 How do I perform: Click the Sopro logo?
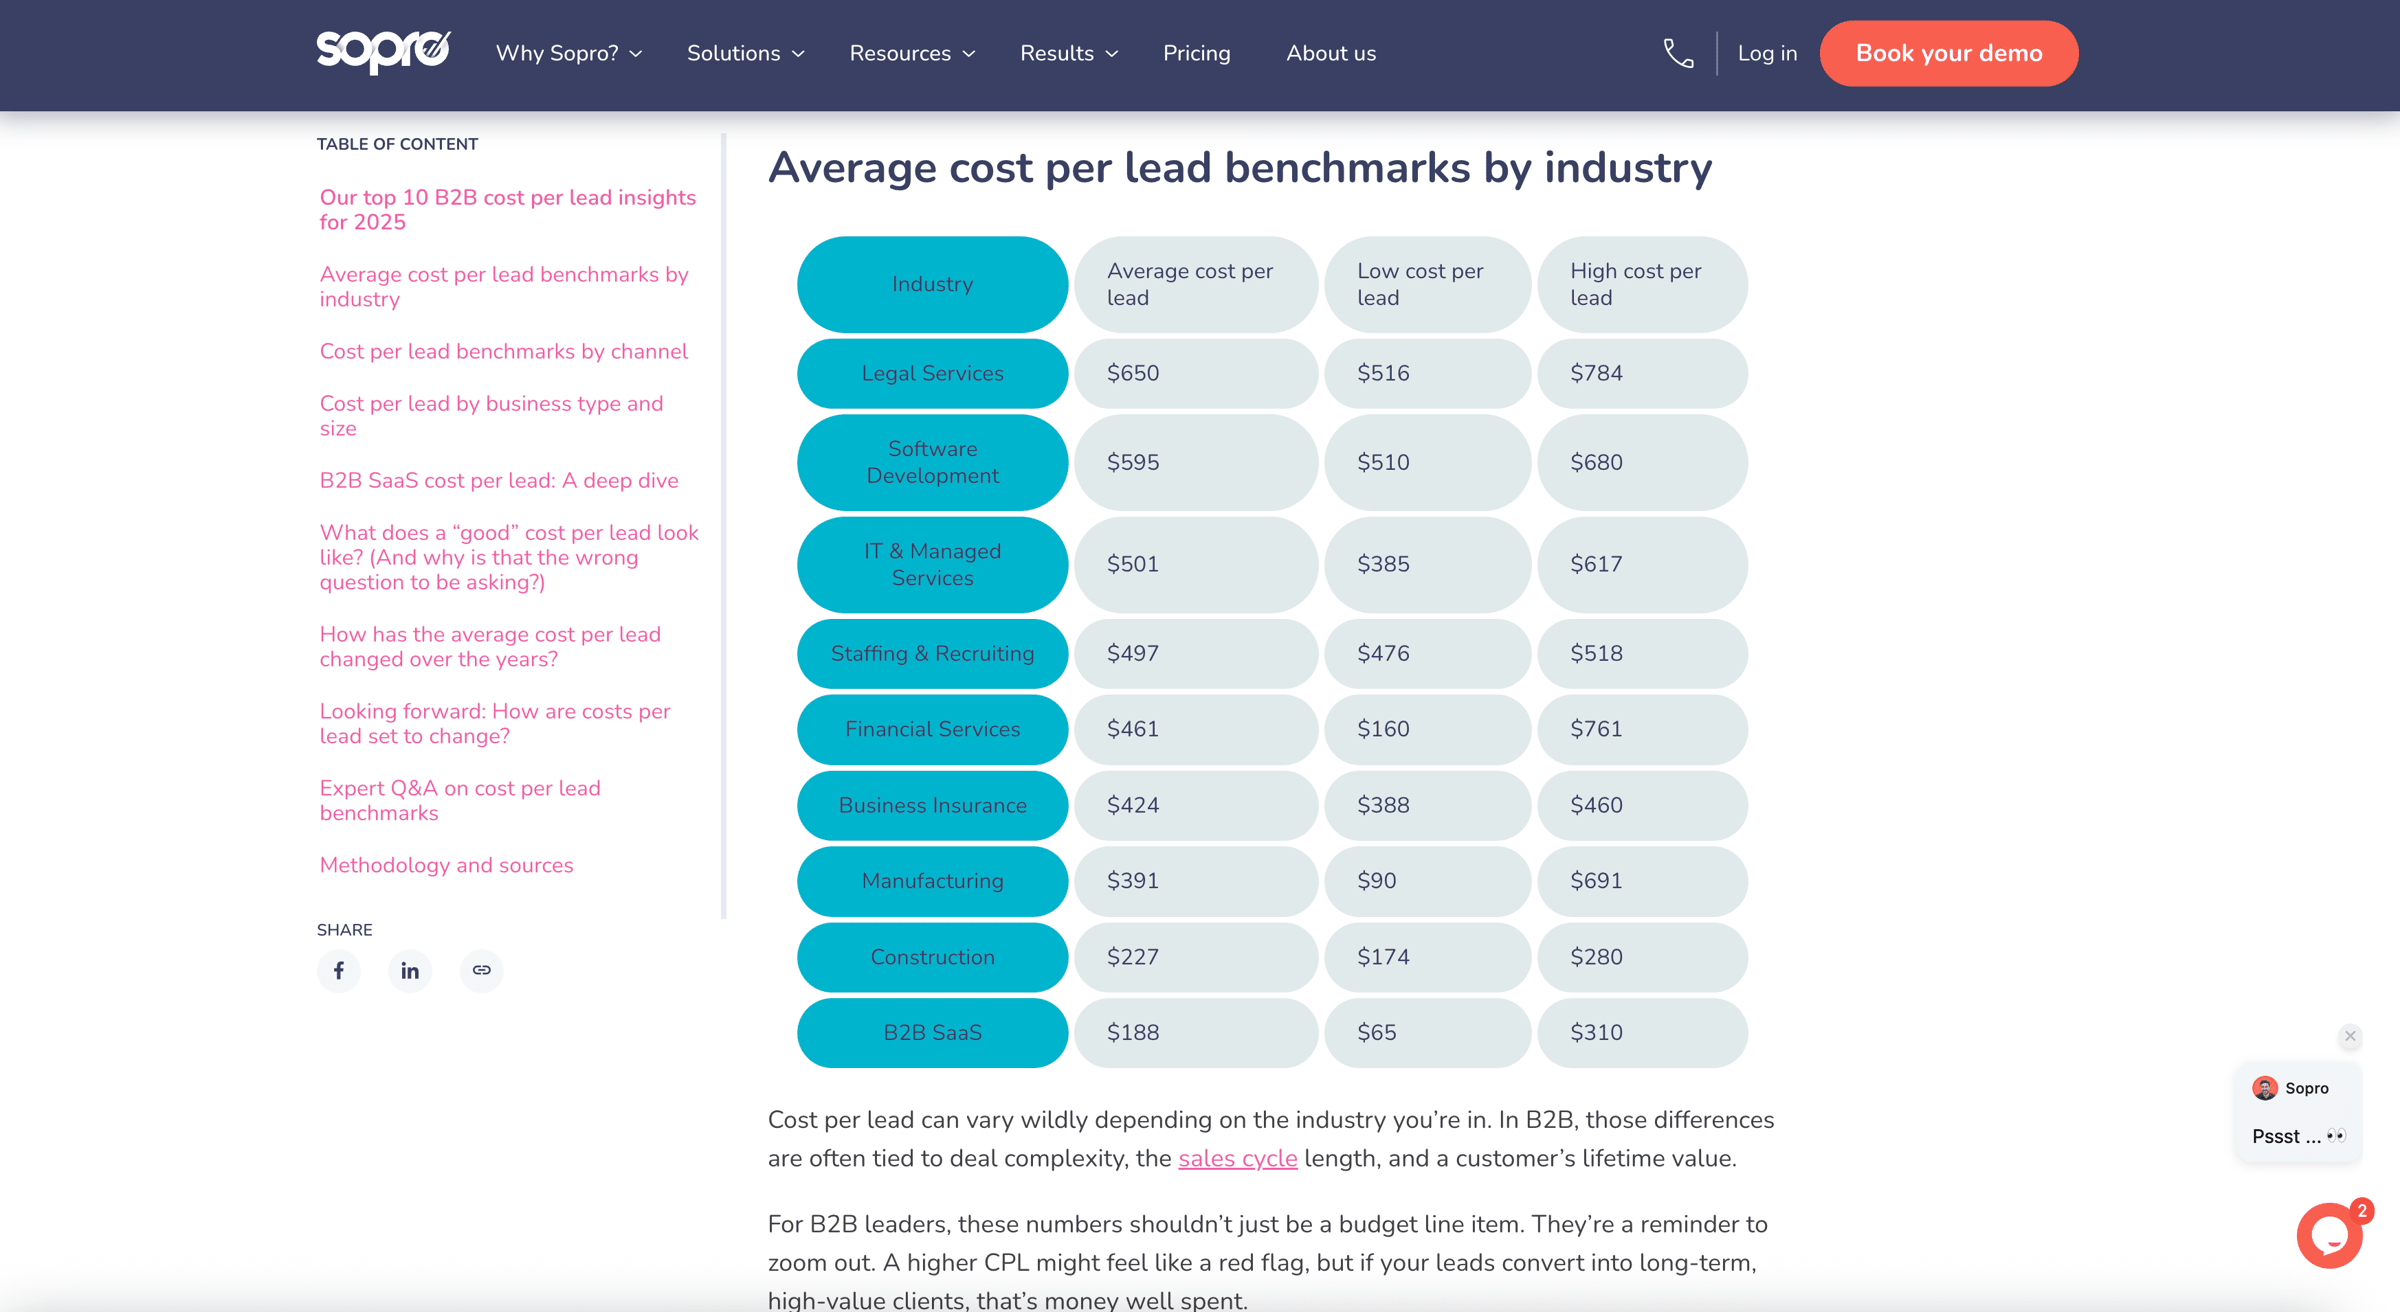(x=383, y=52)
